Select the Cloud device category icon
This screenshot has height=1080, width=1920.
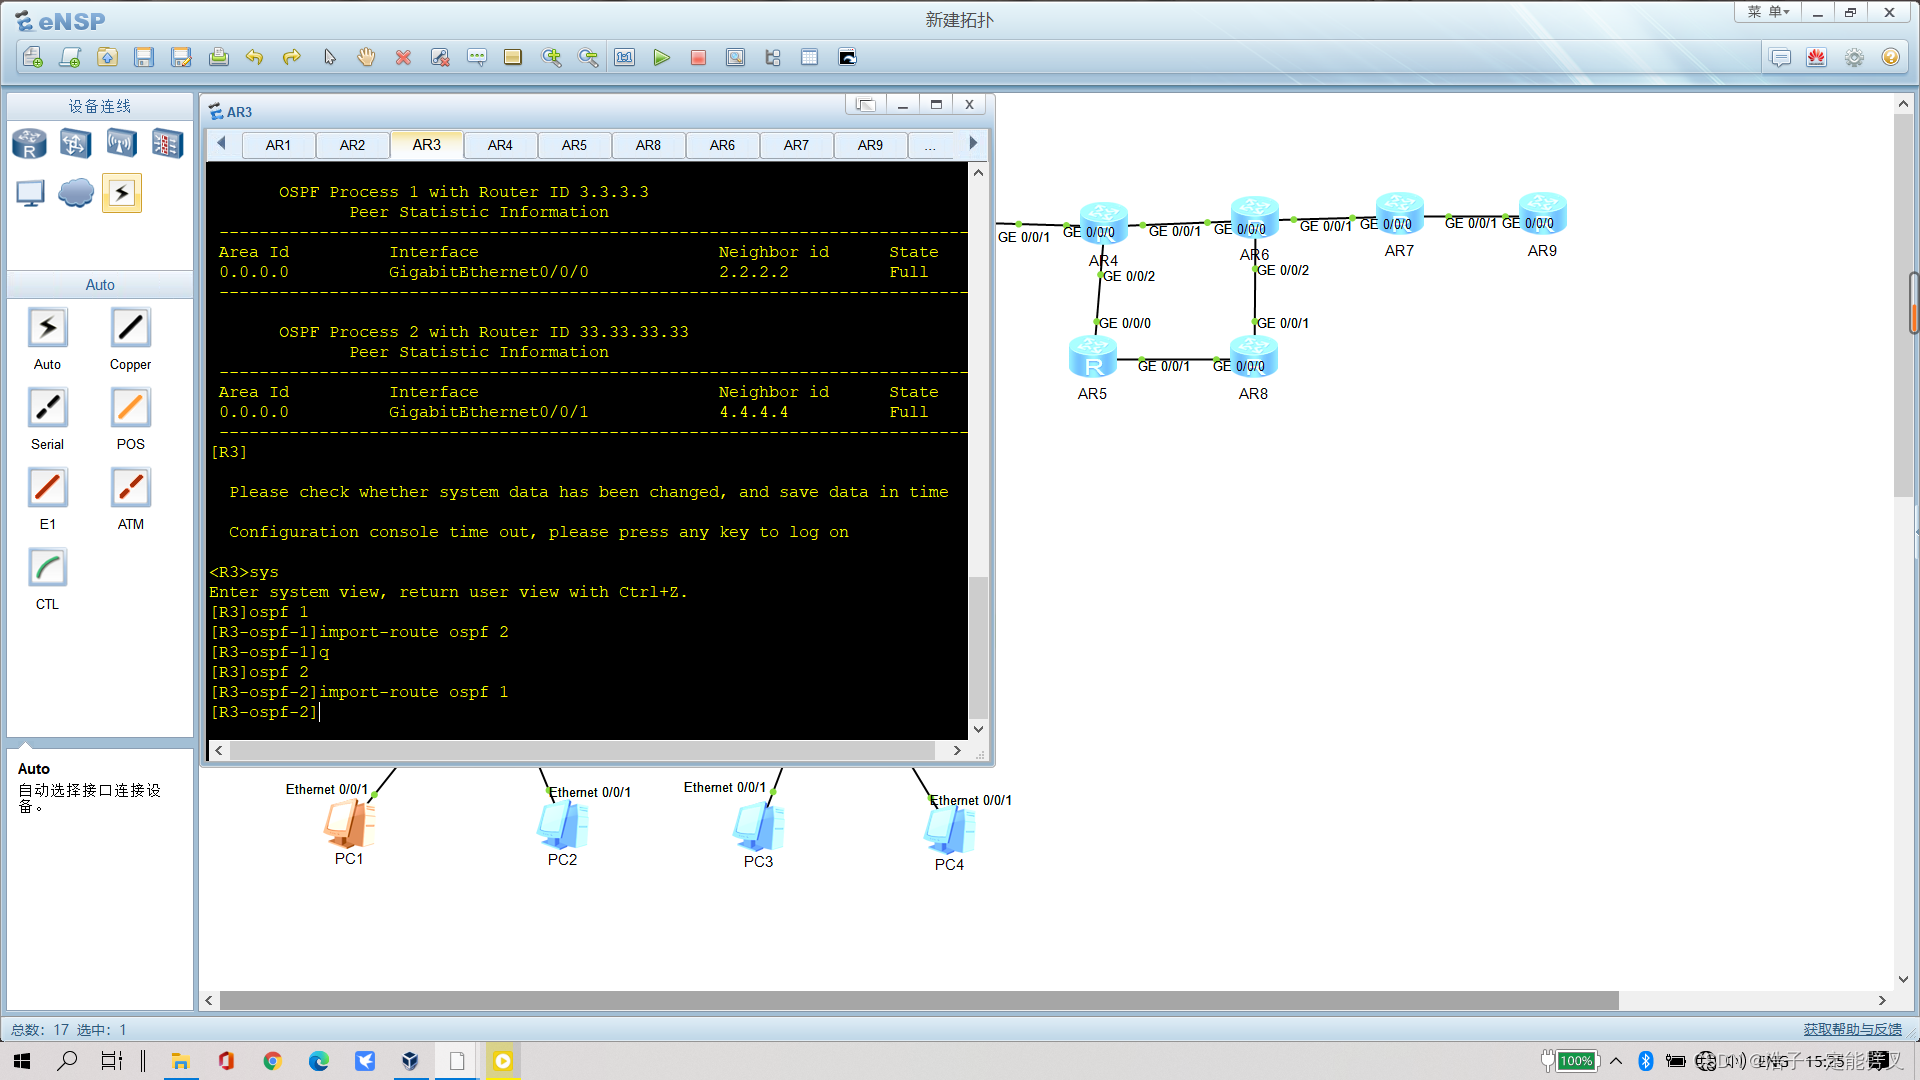[x=76, y=193]
